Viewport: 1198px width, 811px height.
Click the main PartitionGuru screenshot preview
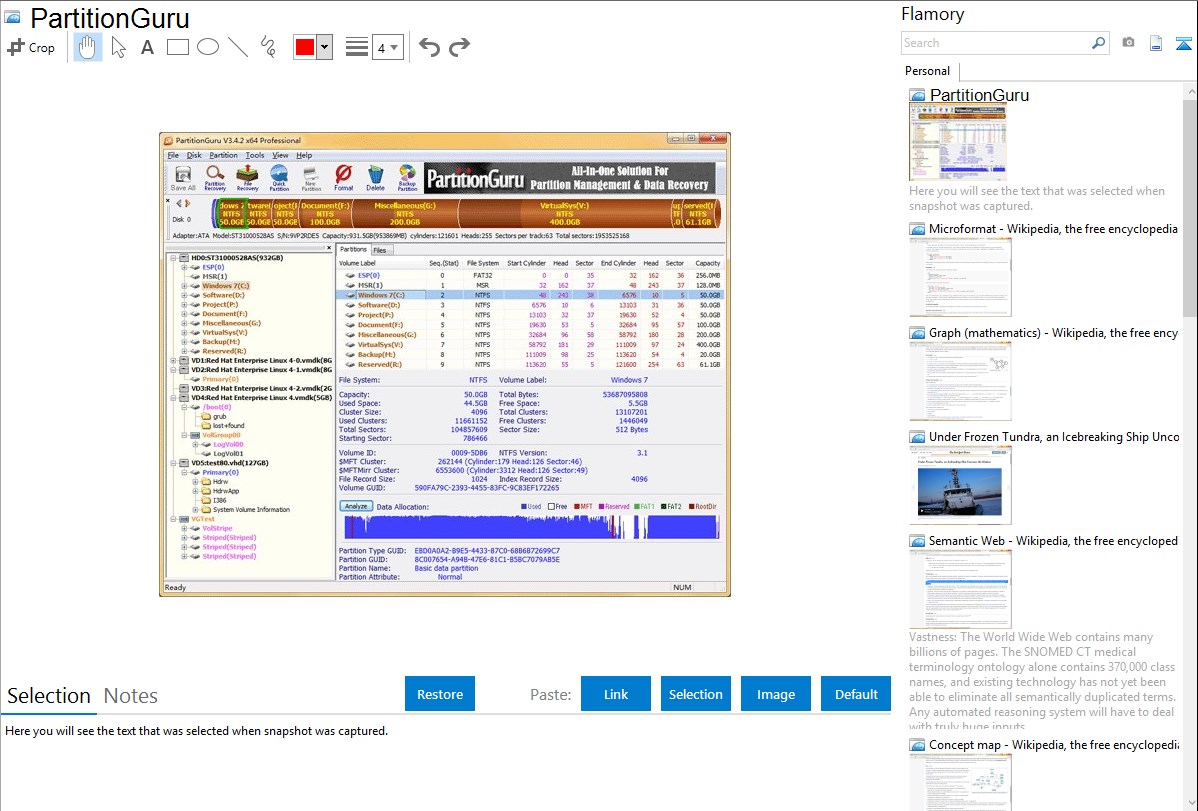[x=445, y=364]
